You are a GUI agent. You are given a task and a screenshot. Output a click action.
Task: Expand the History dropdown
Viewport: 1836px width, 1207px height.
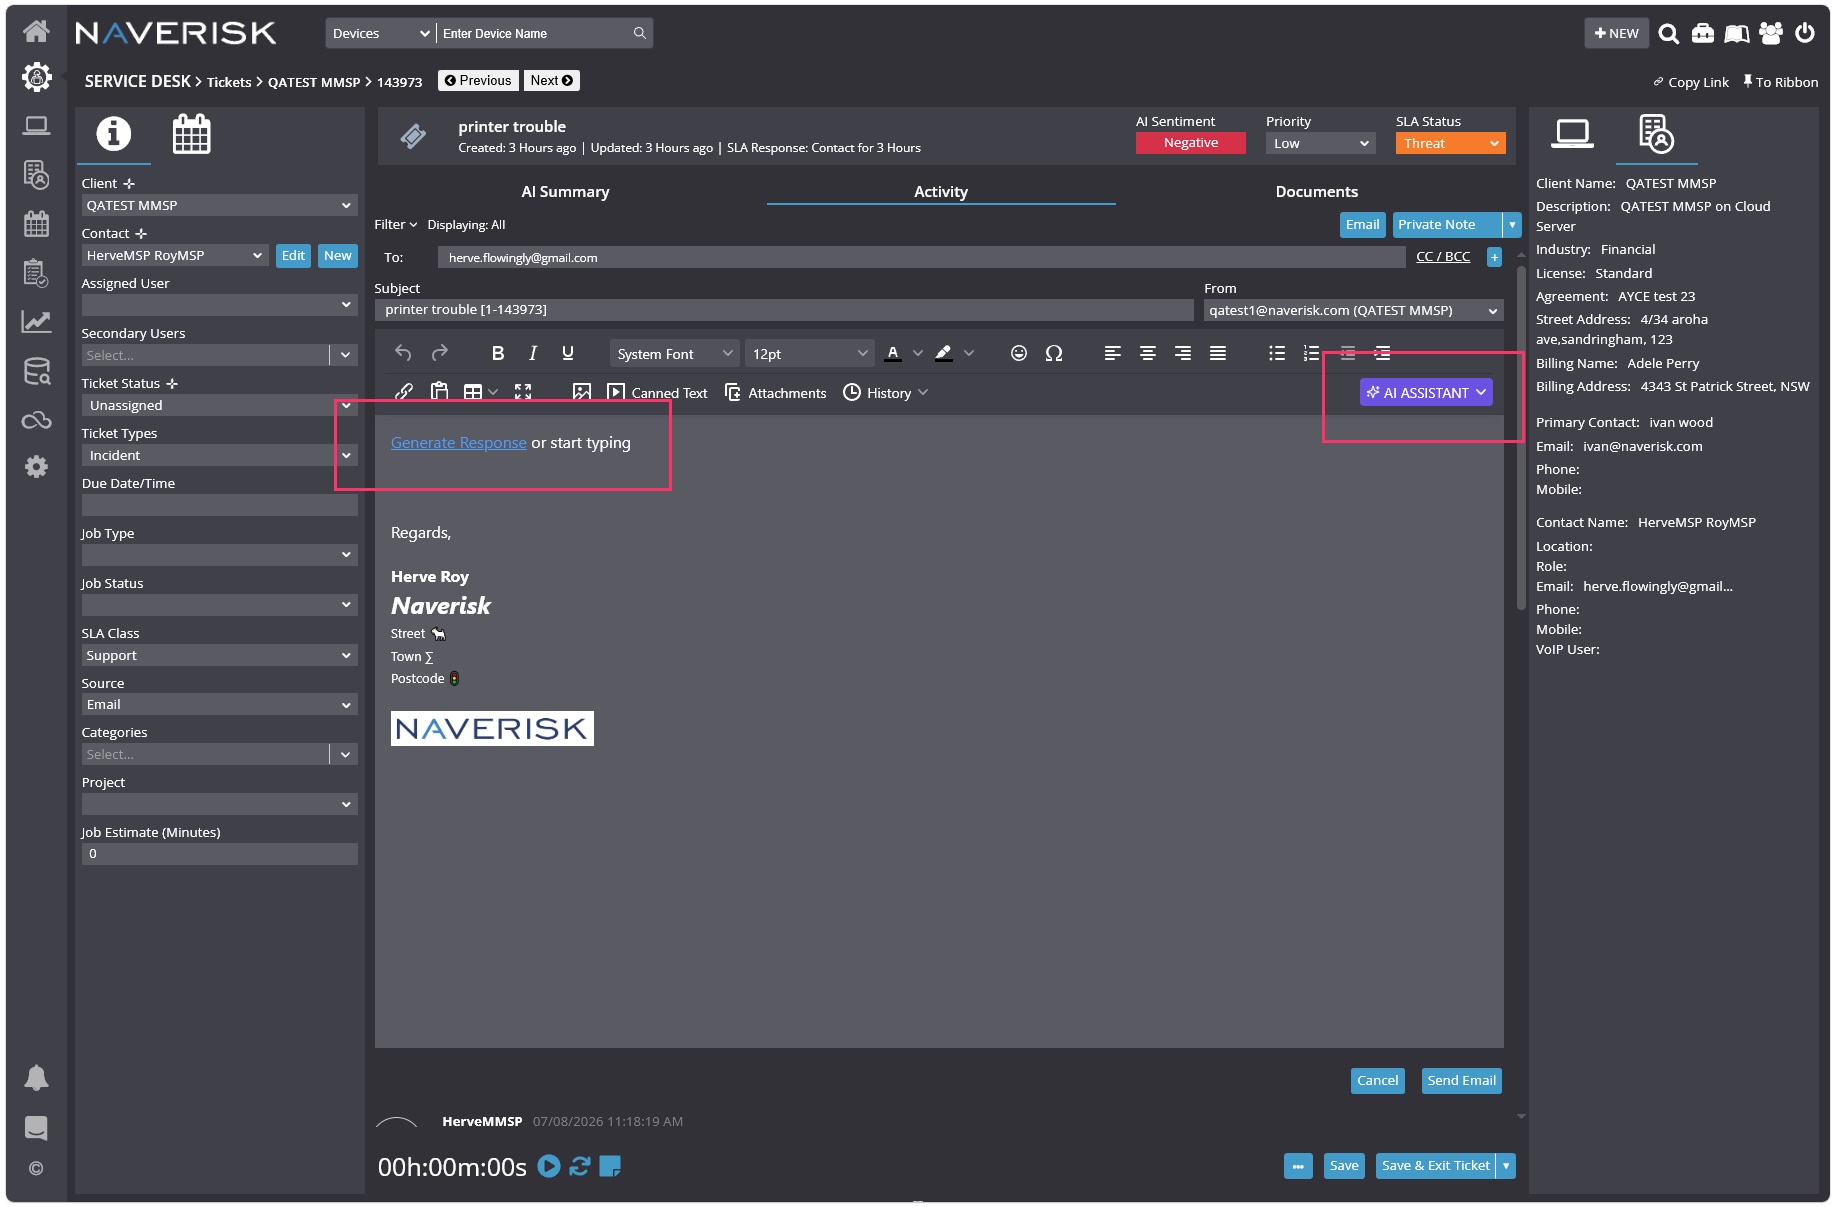(886, 393)
